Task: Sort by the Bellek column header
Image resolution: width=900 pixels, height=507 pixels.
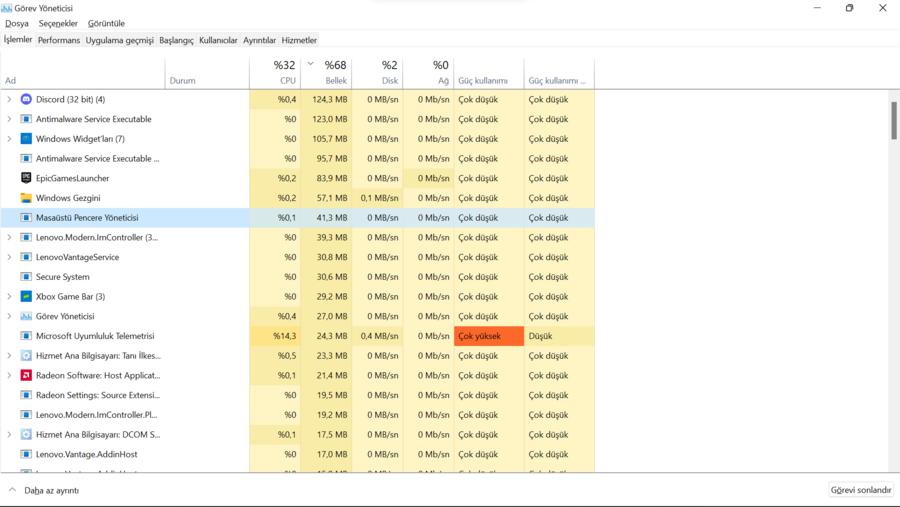Action: [326, 73]
